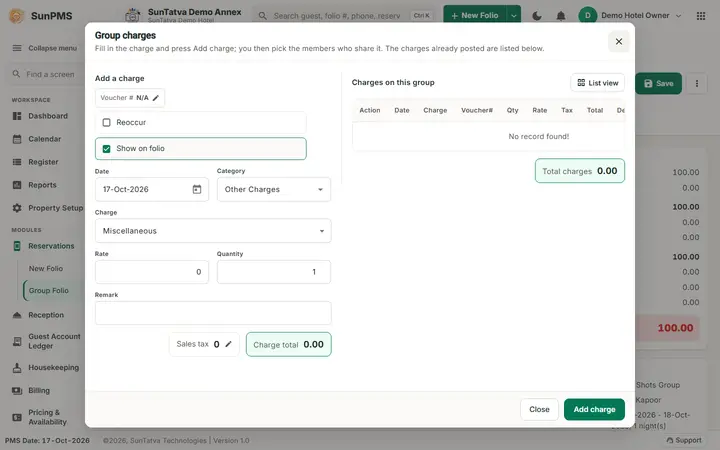Click the Reports chart icon

click(17, 185)
